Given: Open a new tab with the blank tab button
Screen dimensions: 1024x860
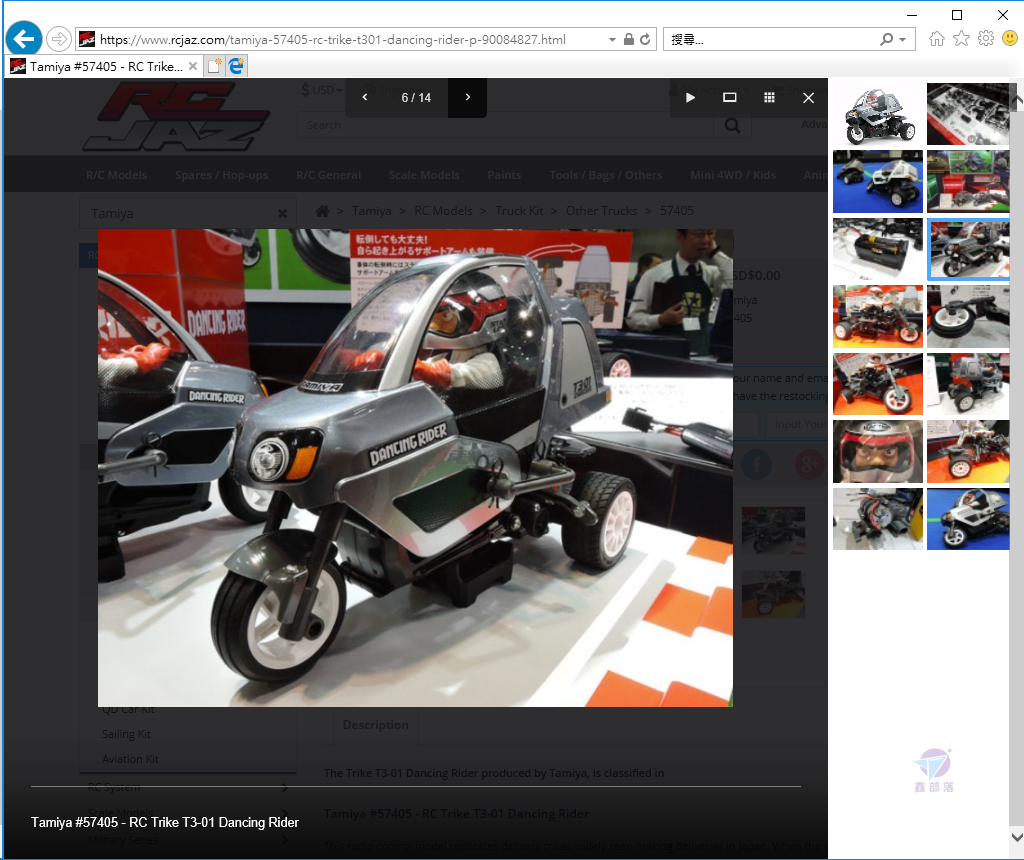Looking at the screenshot, I should click(214, 66).
